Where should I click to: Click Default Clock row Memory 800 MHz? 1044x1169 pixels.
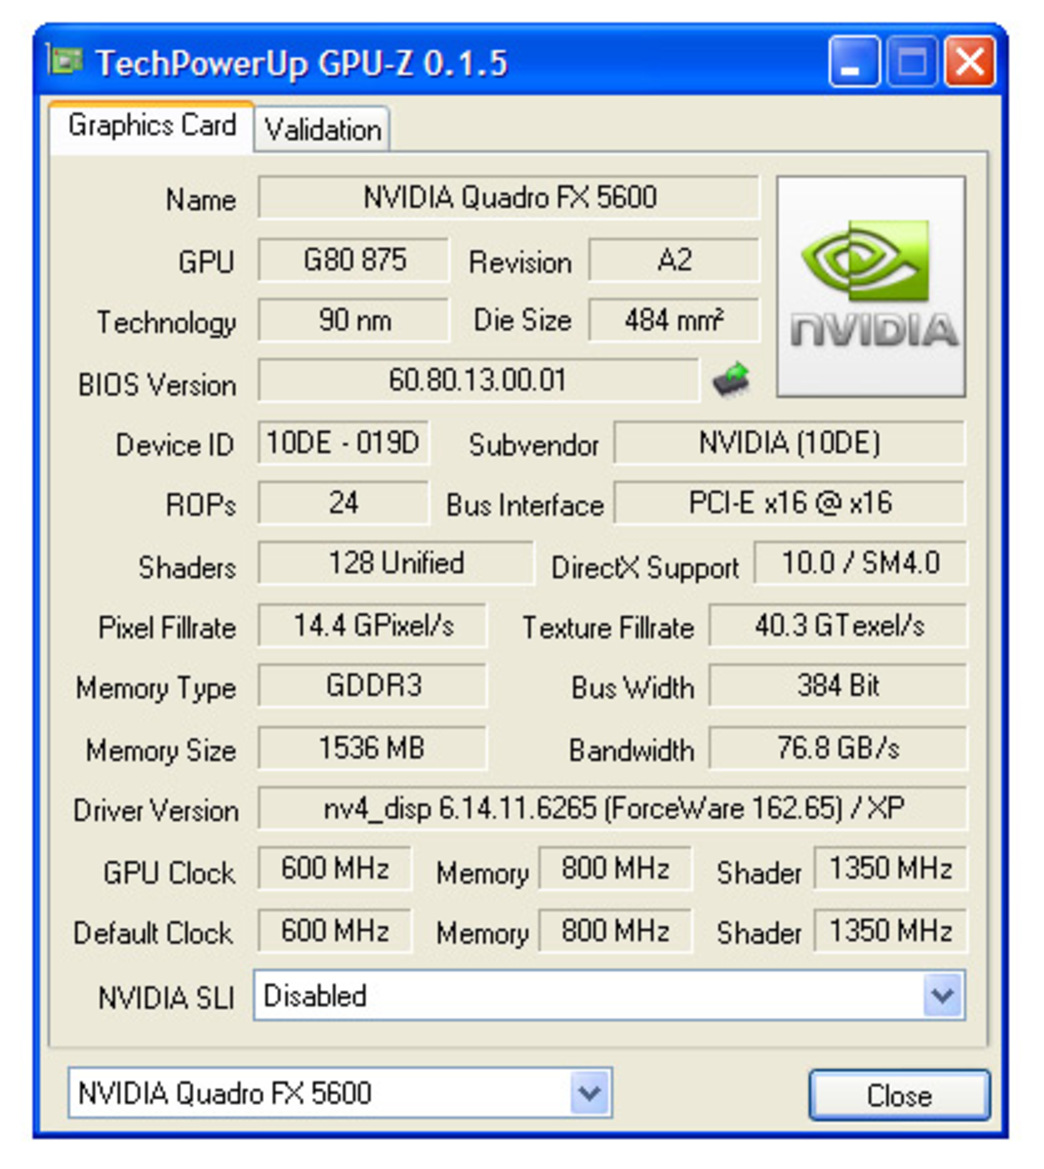615,931
